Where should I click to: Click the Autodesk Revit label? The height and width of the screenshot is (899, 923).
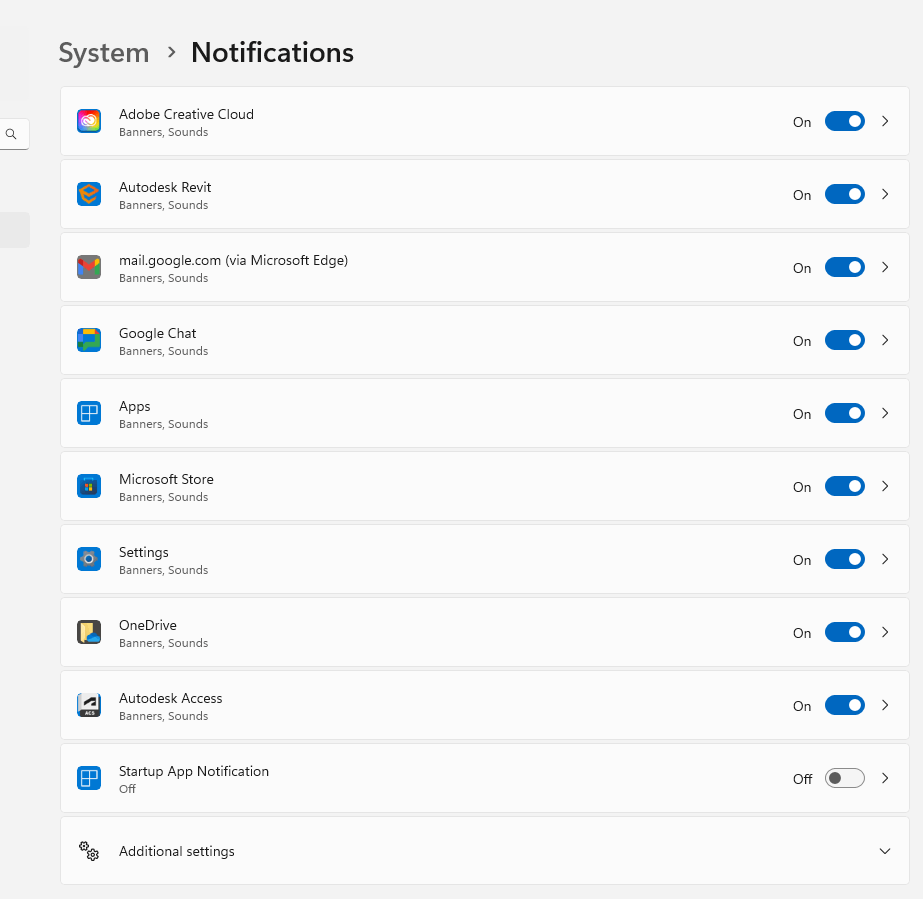tap(165, 187)
